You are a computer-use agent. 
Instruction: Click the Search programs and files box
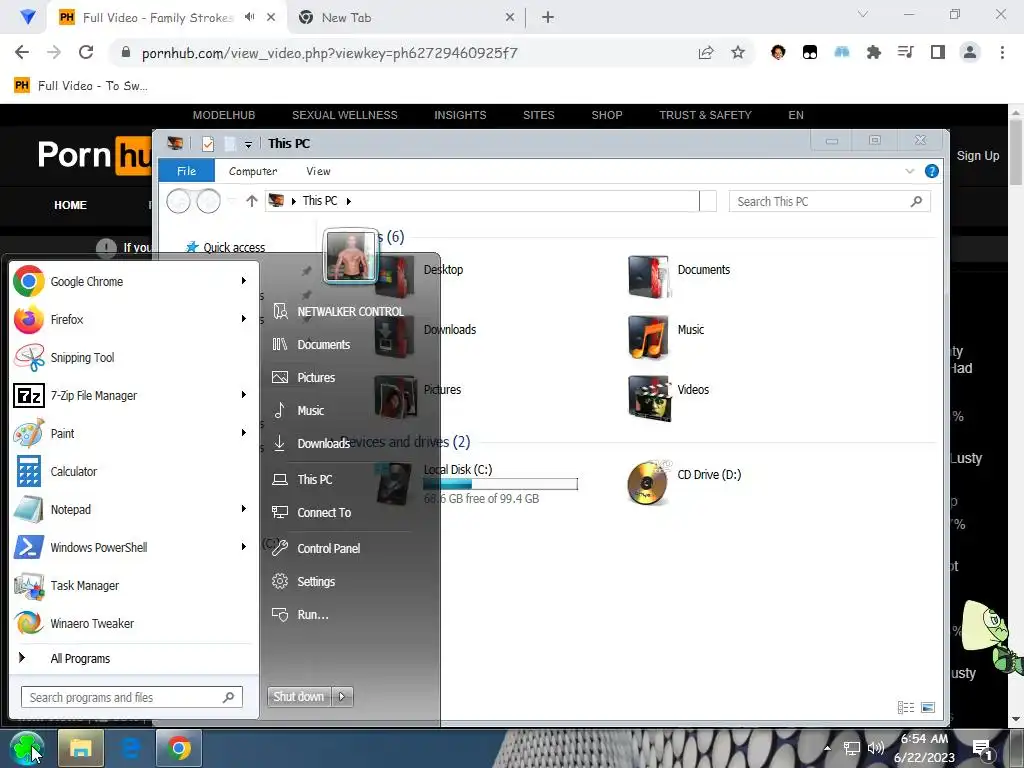(x=131, y=697)
